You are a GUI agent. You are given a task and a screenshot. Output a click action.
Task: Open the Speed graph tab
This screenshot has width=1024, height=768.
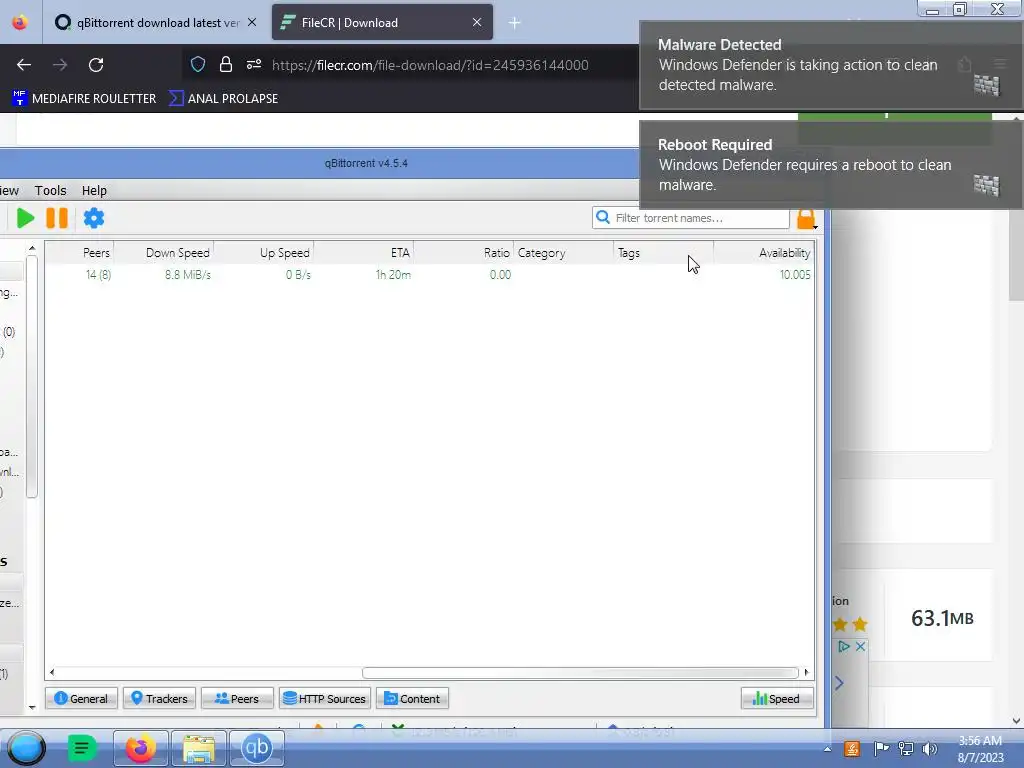click(x=777, y=699)
